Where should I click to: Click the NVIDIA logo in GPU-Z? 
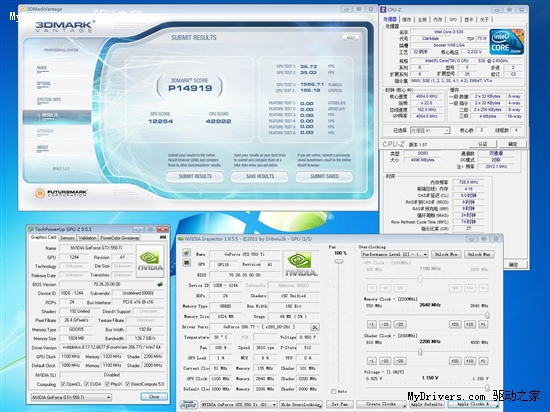point(150,261)
